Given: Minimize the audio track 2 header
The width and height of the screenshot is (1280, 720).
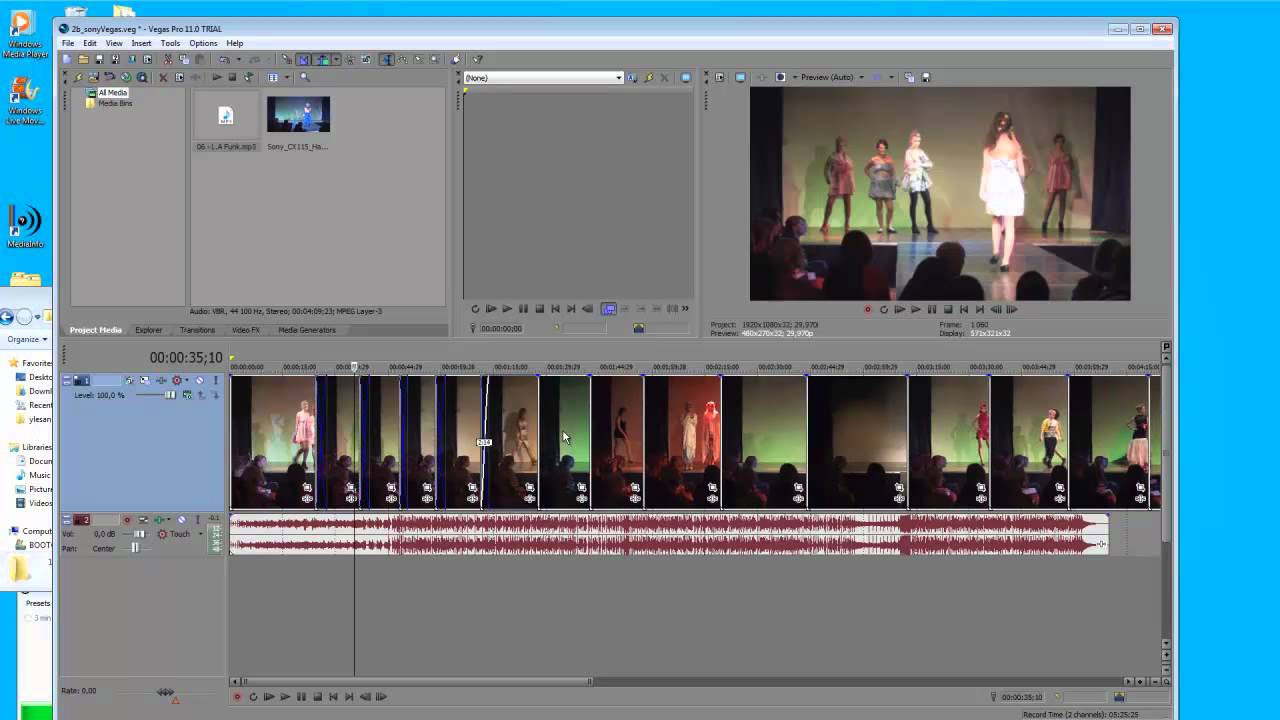Looking at the screenshot, I should [67, 520].
